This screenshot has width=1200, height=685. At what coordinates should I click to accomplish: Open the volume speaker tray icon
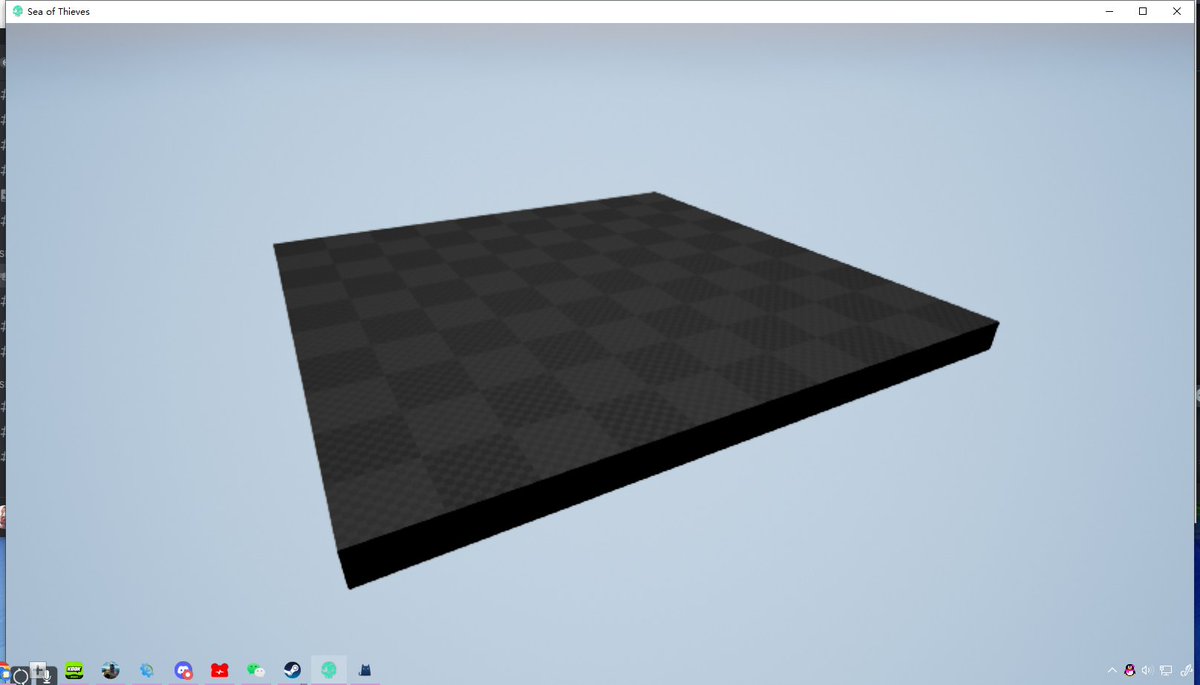(x=1147, y=670)
